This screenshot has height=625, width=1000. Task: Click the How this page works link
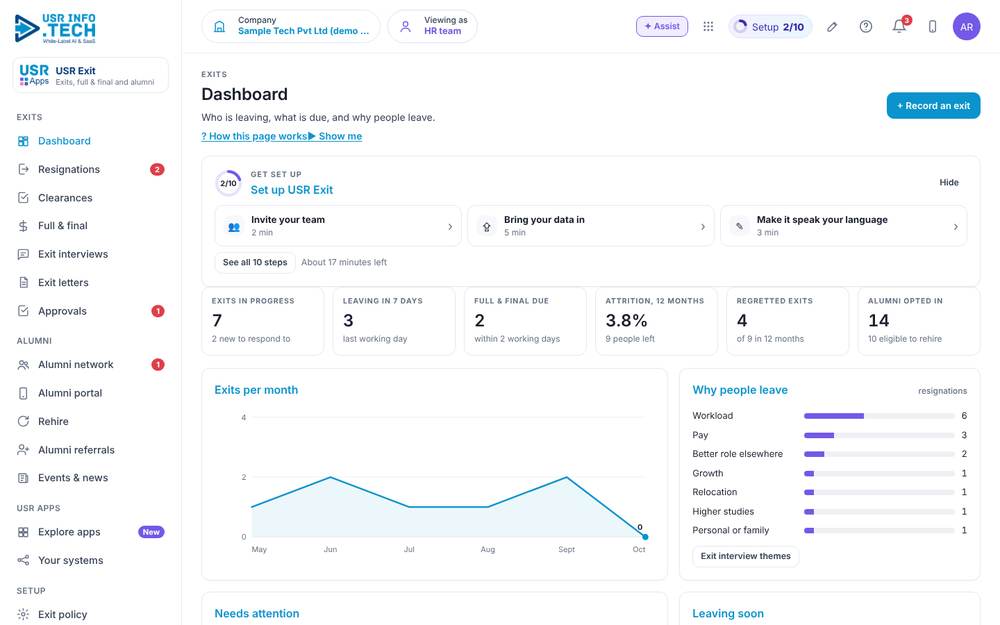click(254, 136)
